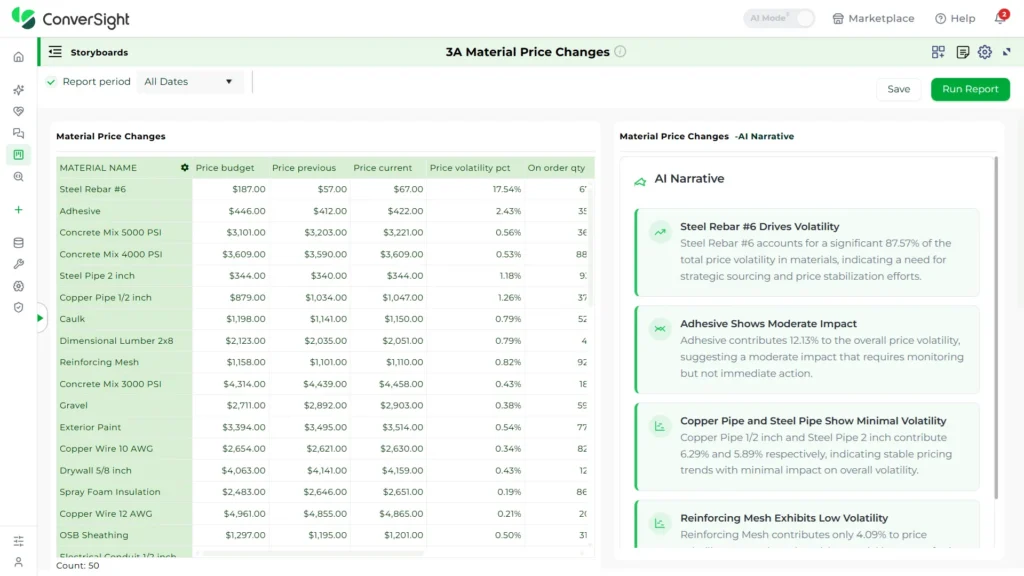The width and height of the screenshot is (1024, 576).
Task: Open the notifications bell icon
Action: point(1000,18)
